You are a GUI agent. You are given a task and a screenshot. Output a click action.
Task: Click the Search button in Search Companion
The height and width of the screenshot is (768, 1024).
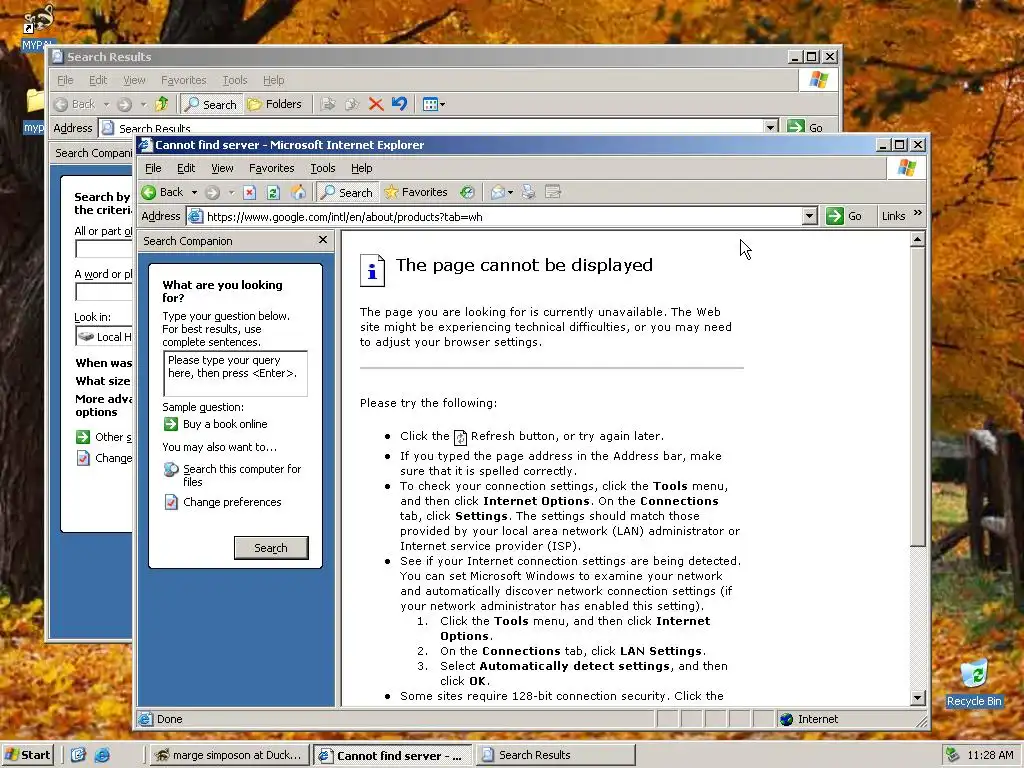[x=271, y=548]
